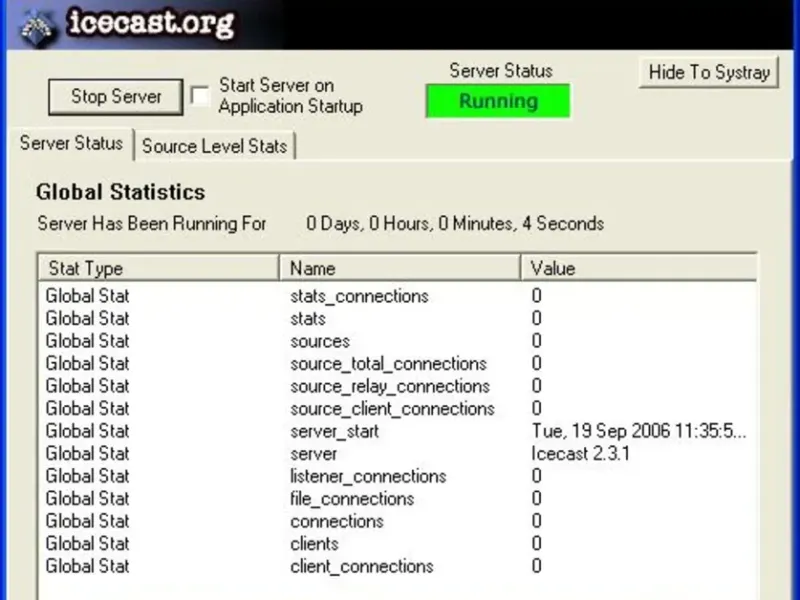Sort by Name column header
The width and height of the screenshot is (800, 600).
point(400,268)
